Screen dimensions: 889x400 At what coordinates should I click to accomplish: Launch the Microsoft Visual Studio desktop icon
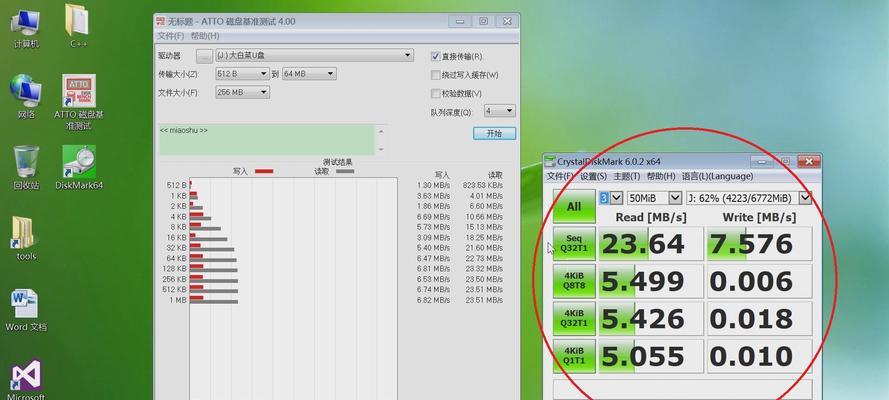click(26, 380)
